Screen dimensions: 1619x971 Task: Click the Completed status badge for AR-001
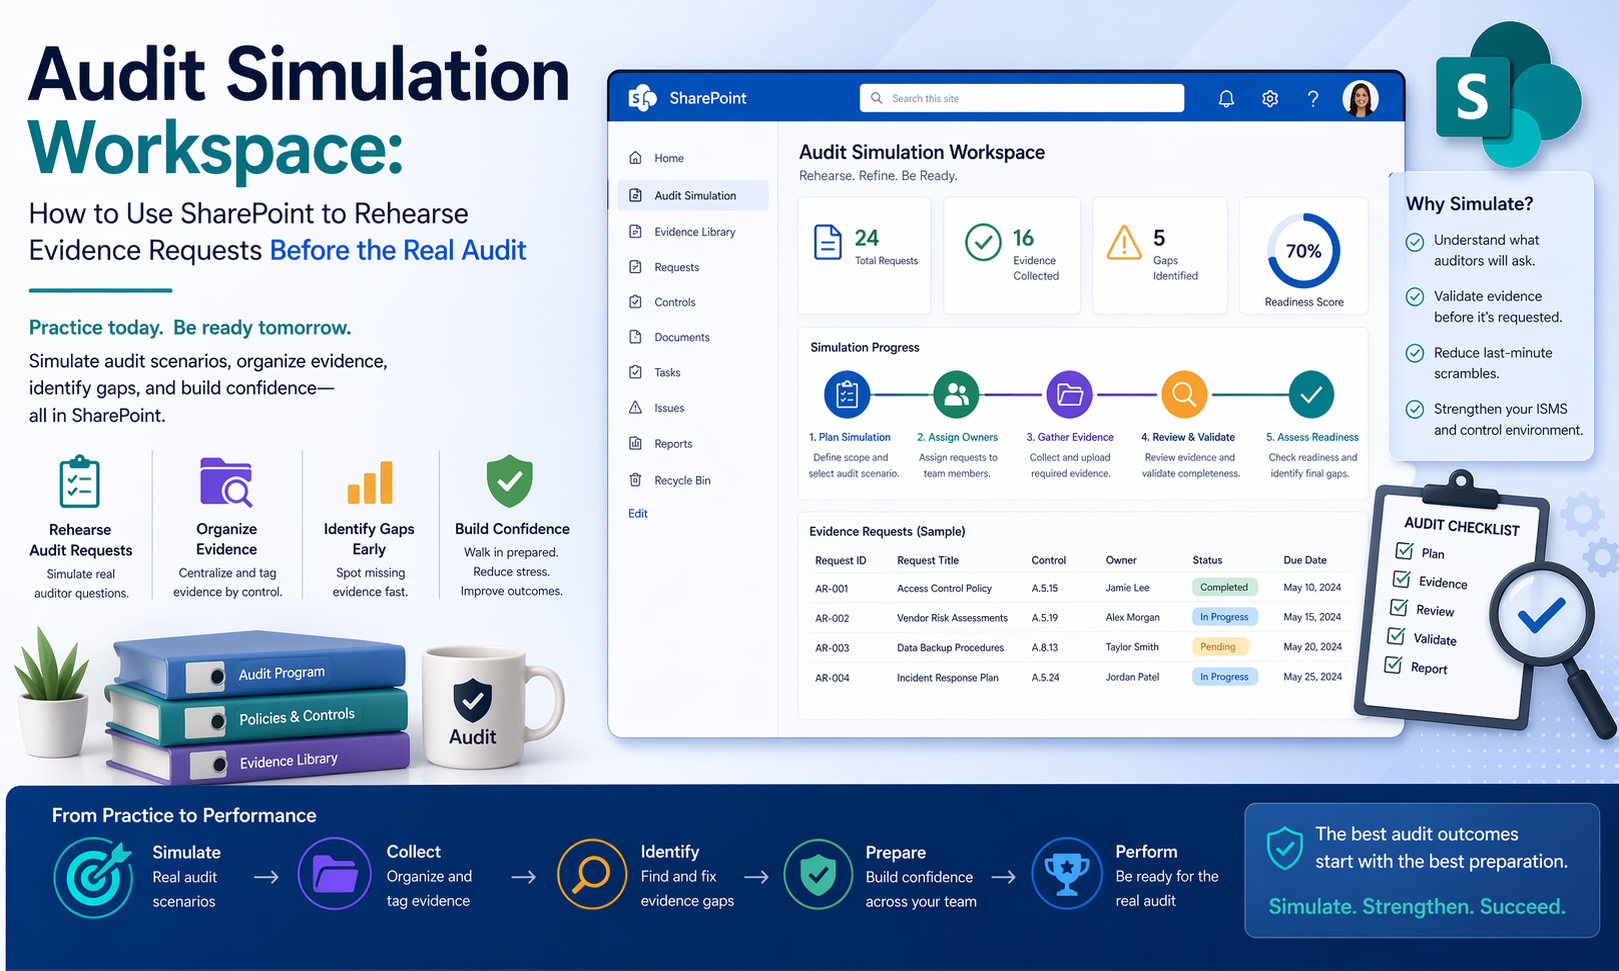(x=1224, y=587)
